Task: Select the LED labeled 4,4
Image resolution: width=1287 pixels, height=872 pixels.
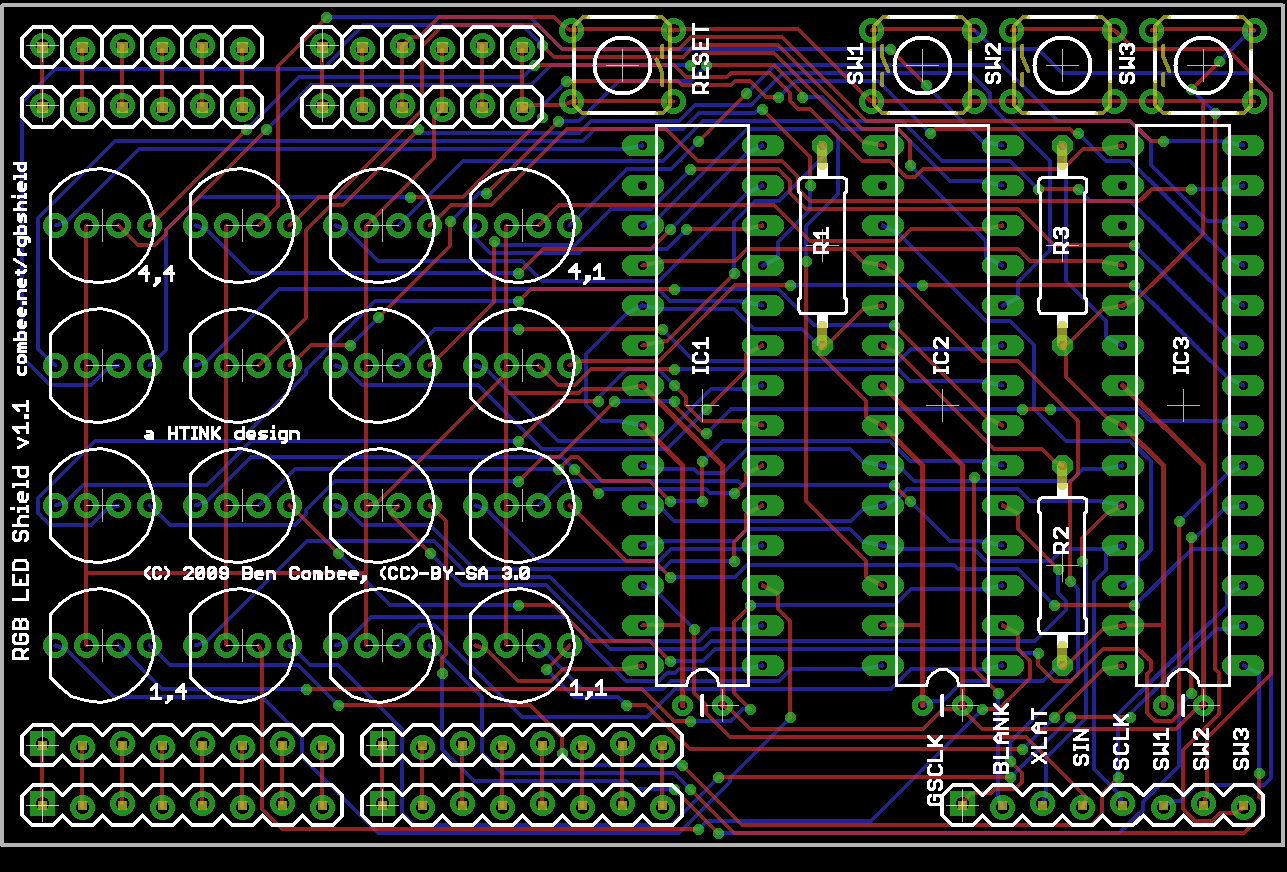Action: [100, 225]
